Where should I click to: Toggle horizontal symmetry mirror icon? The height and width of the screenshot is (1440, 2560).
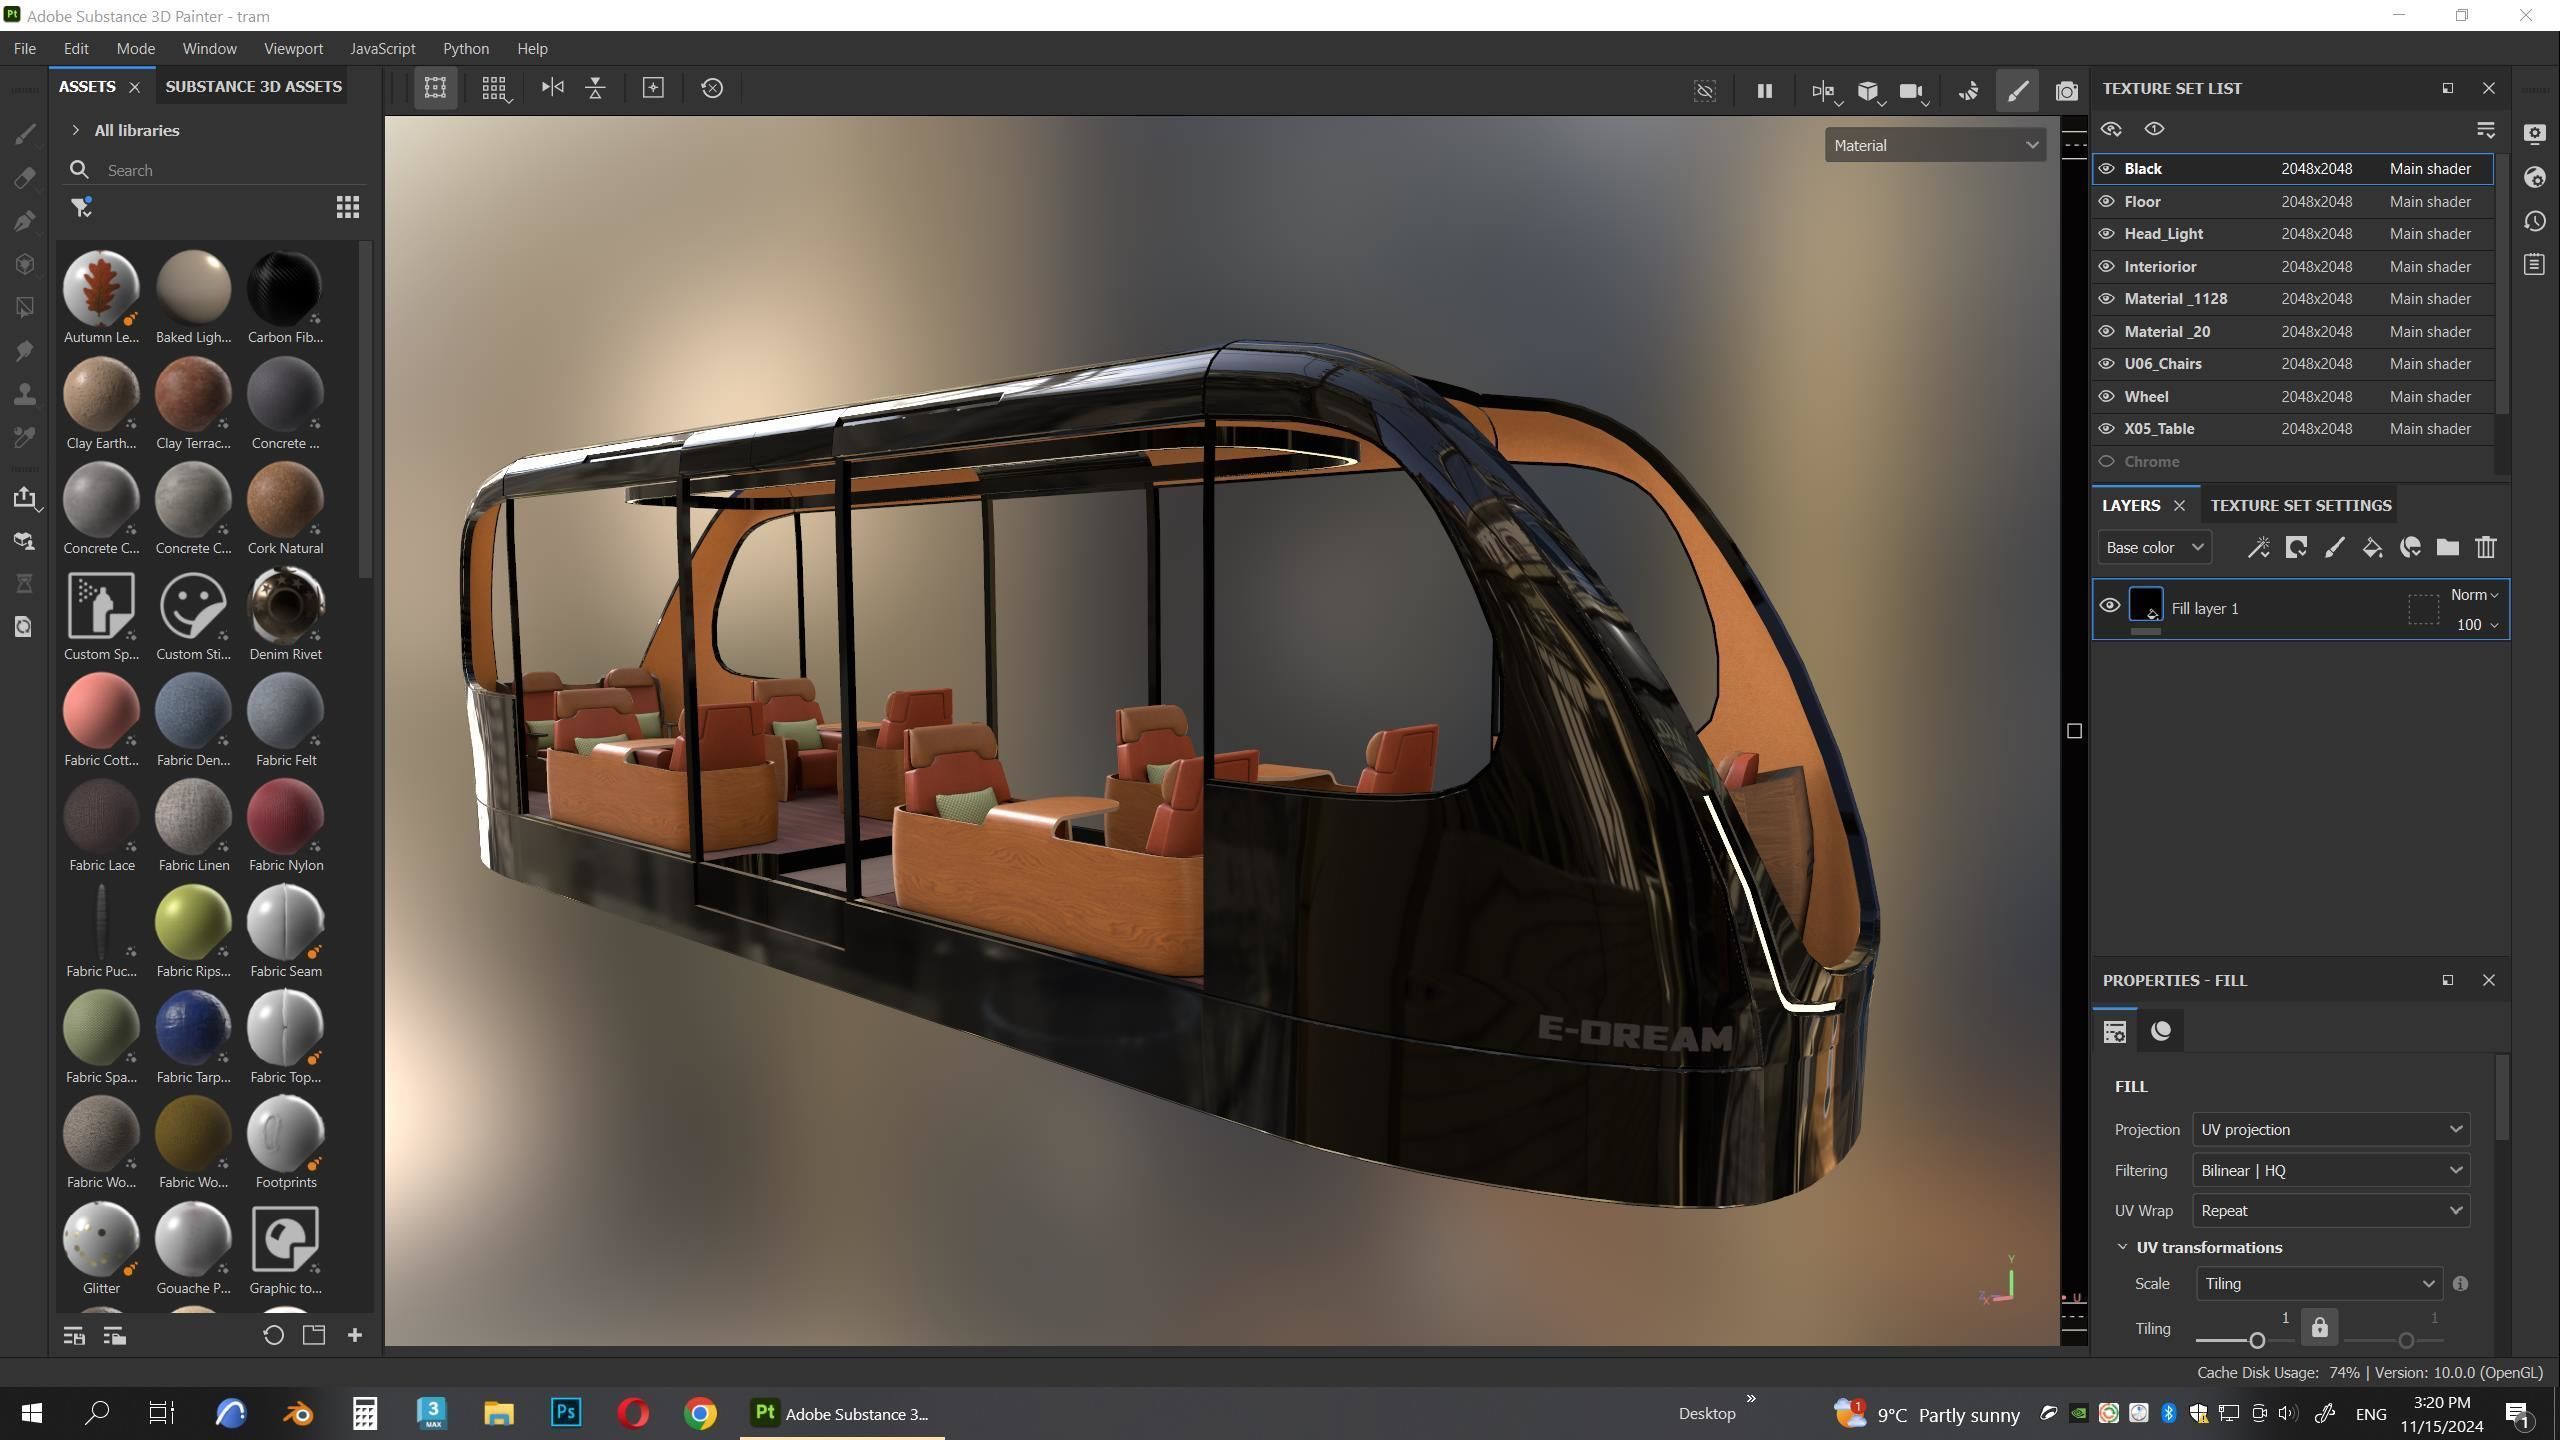click(x=552, y=88)
